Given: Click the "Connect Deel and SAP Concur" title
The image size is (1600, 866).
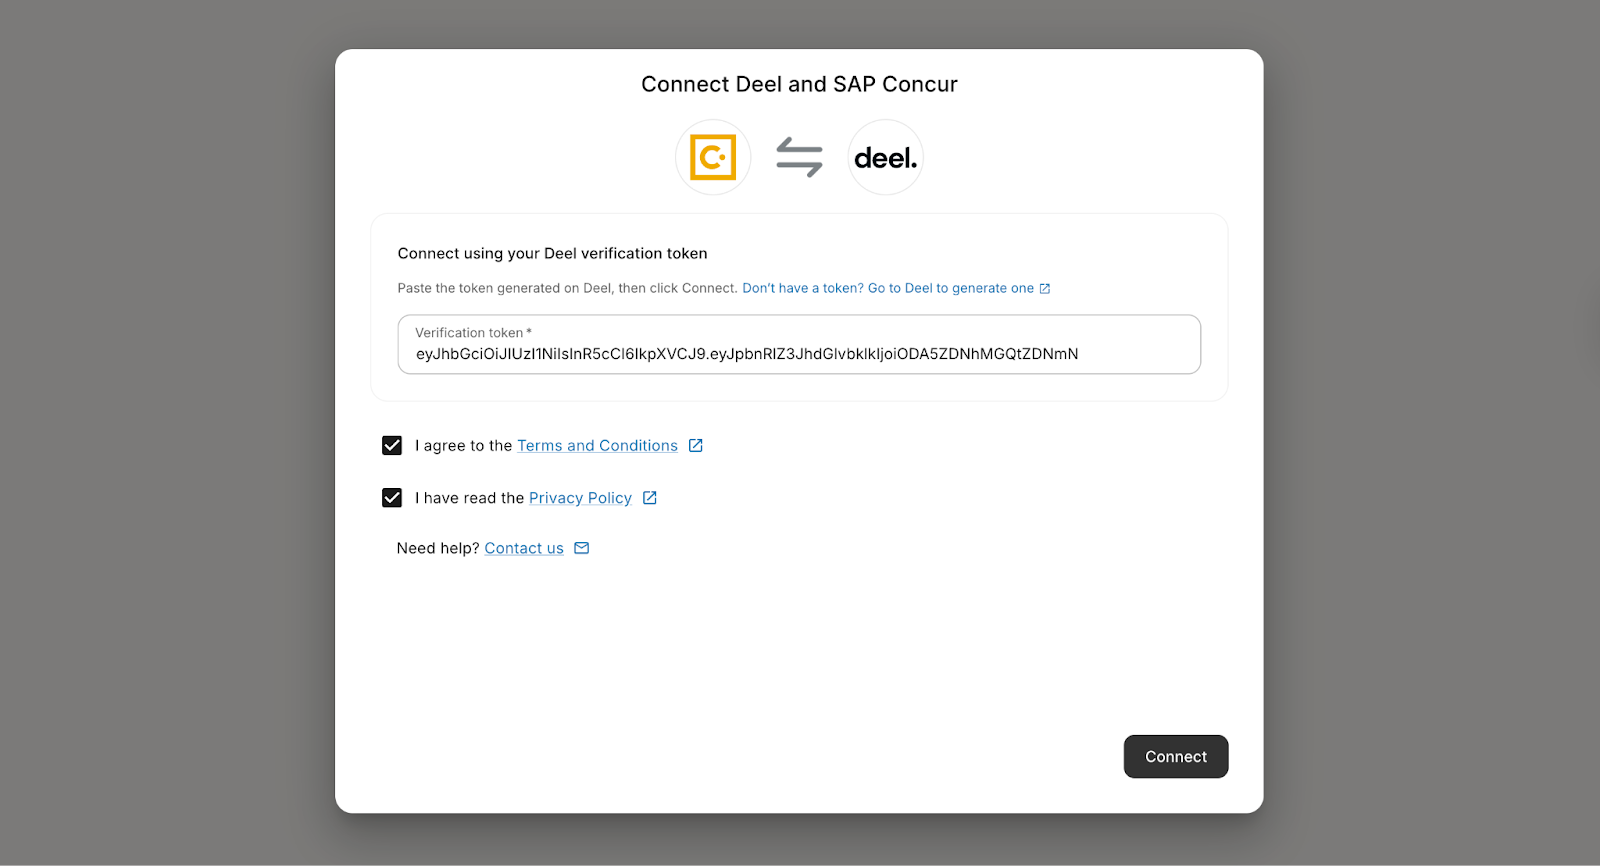Looking at the screenshot, I should coord(799,84).
